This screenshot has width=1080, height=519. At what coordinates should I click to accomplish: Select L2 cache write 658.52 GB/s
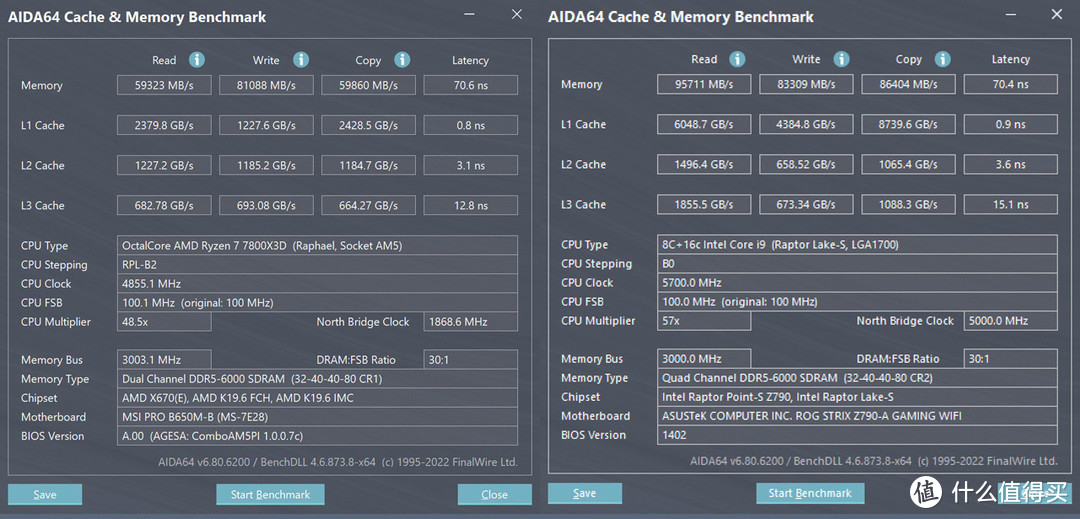[x=806, y=165]
